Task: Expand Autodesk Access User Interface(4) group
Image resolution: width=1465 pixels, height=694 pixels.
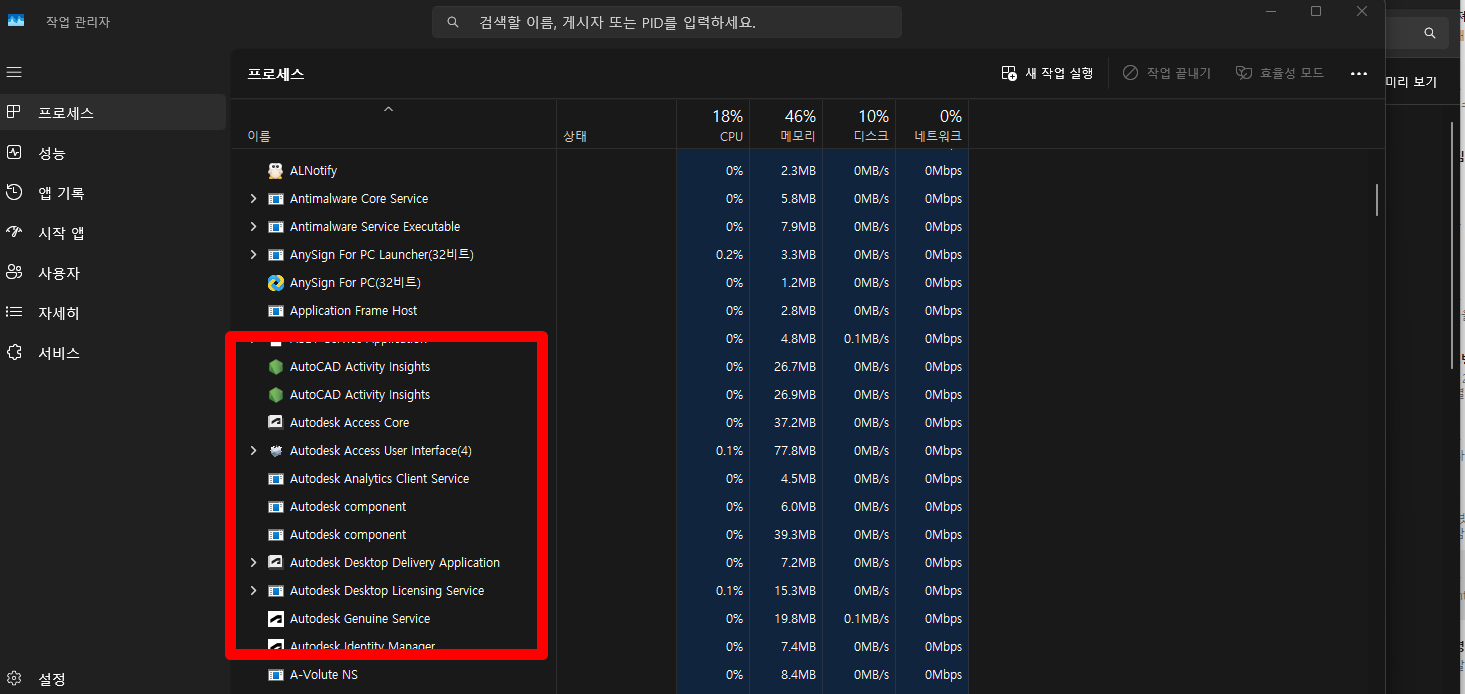Action: [253, 451]
